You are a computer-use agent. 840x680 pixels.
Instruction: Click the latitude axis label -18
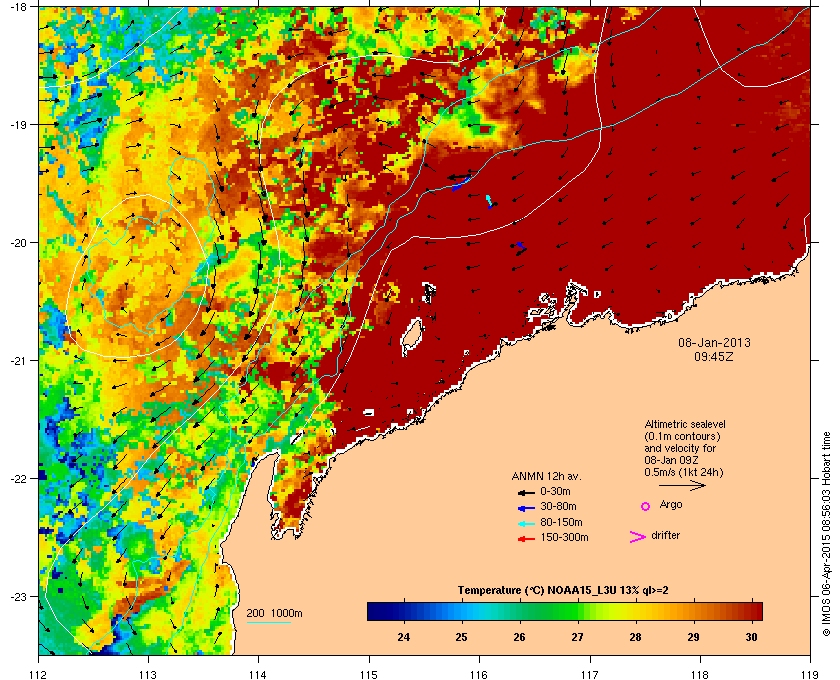point(19,6)
